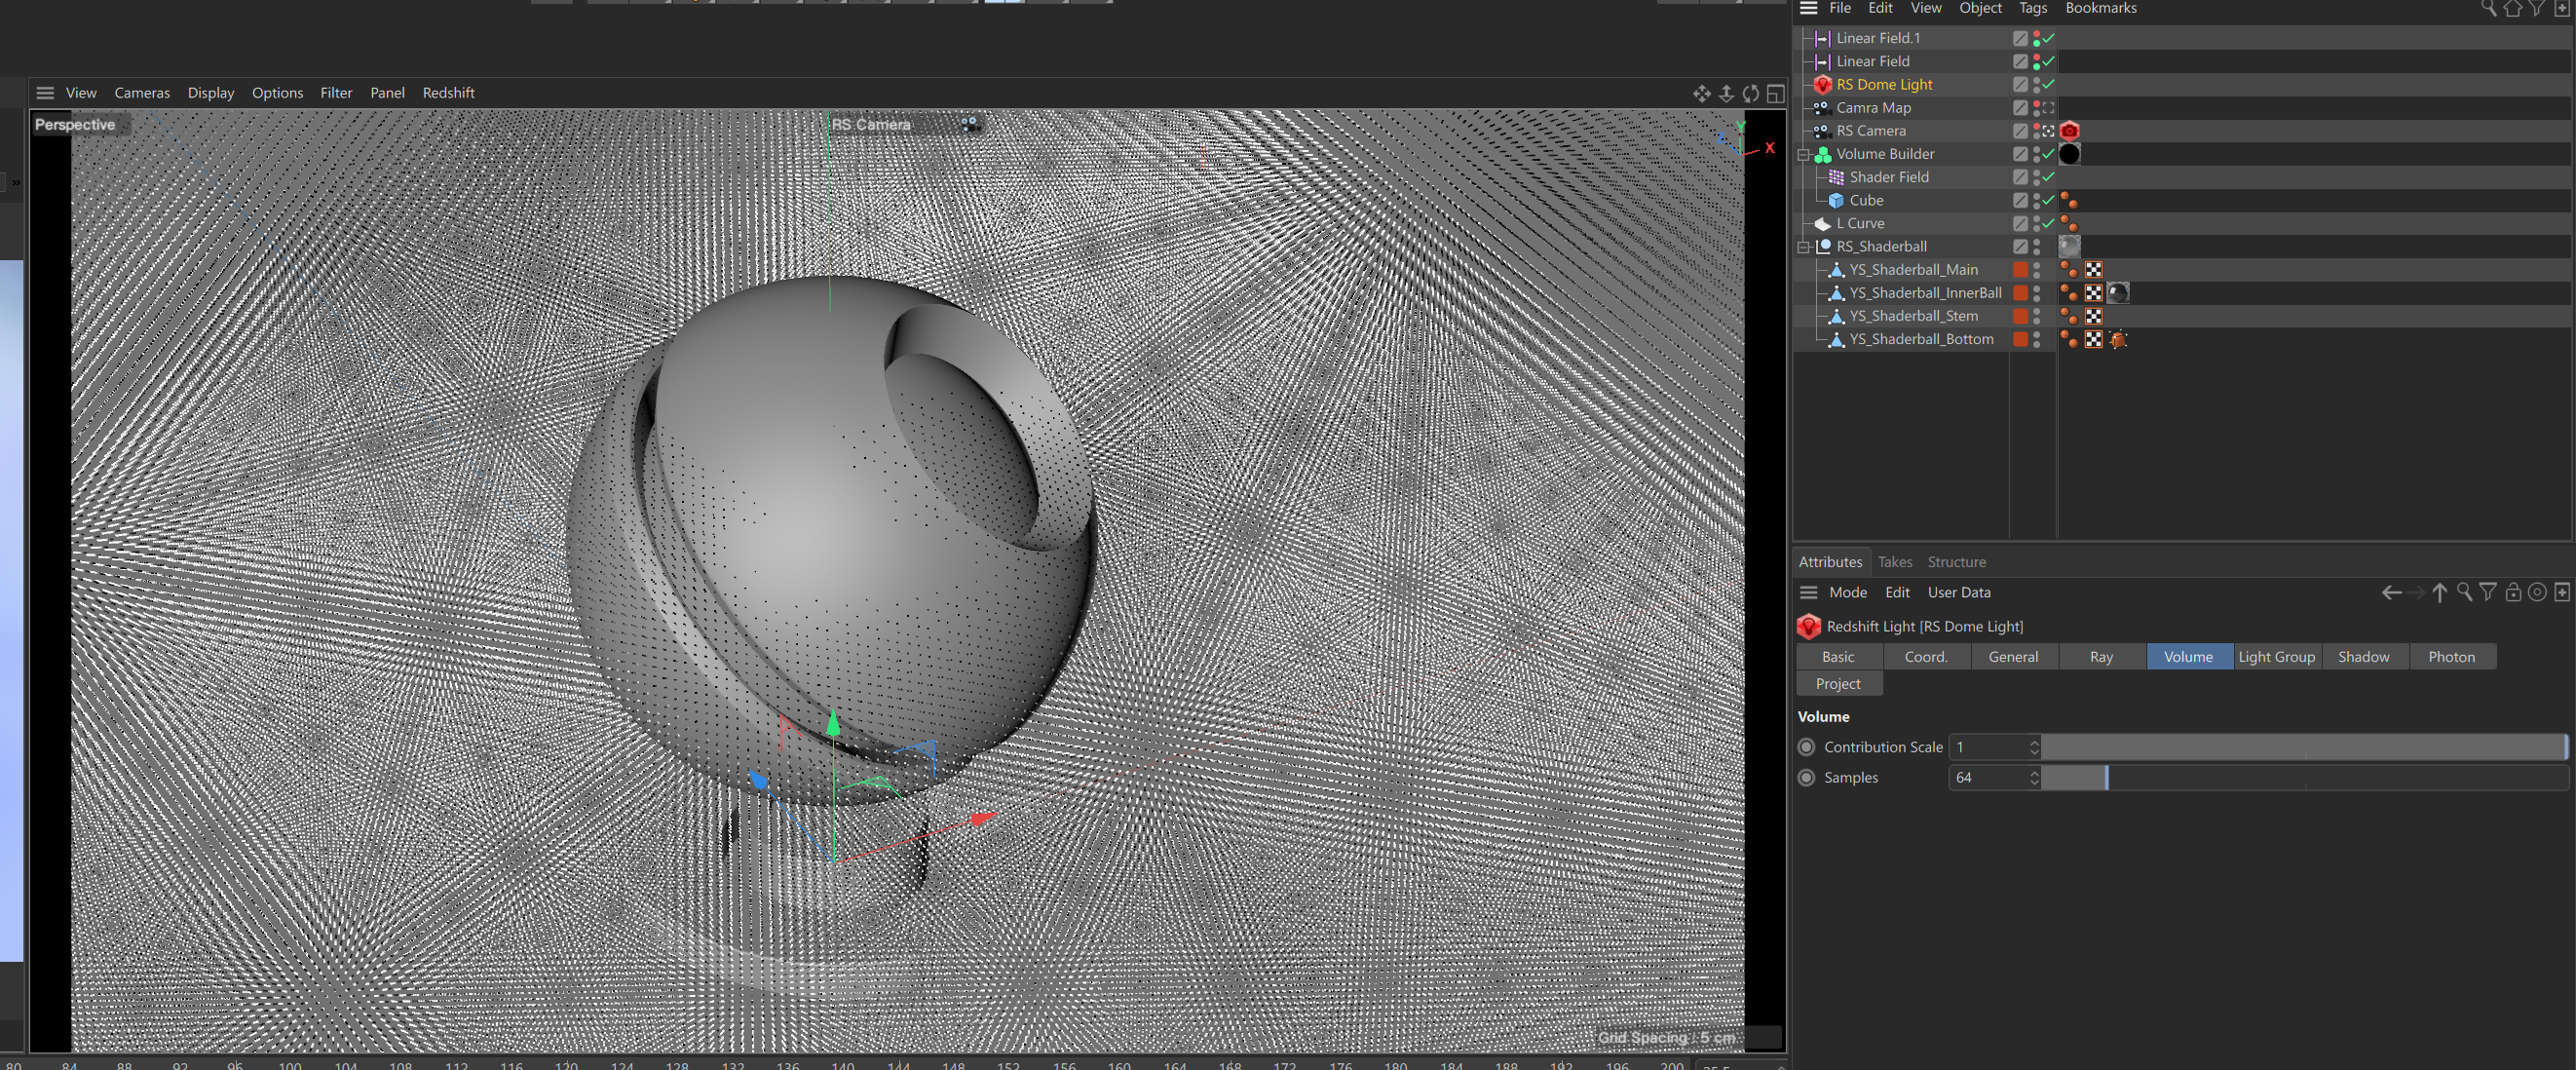
Task: Click the Contribution Scale slider bar
Action: pos(2304,747)
